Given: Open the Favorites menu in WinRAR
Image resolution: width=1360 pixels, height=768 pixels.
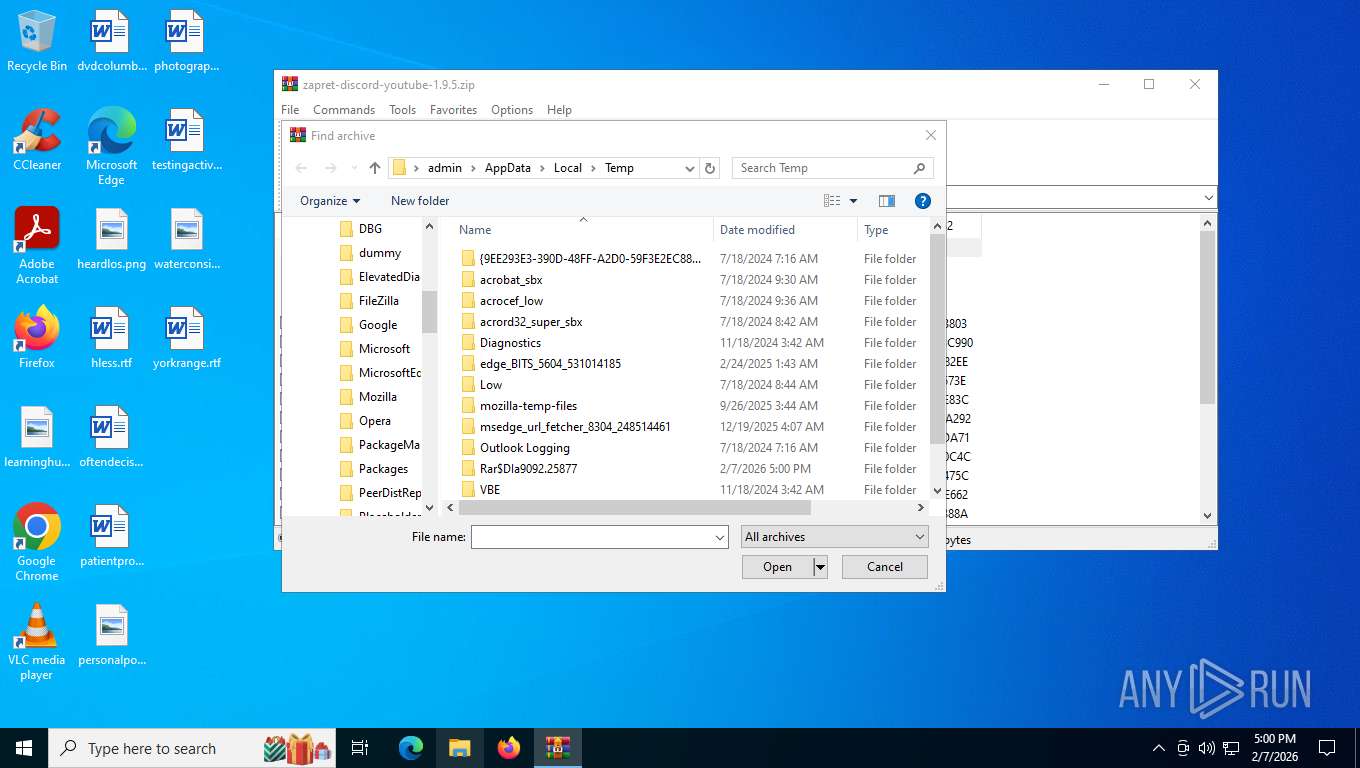Looking at the screenshot, I should [x=454, y=110].
